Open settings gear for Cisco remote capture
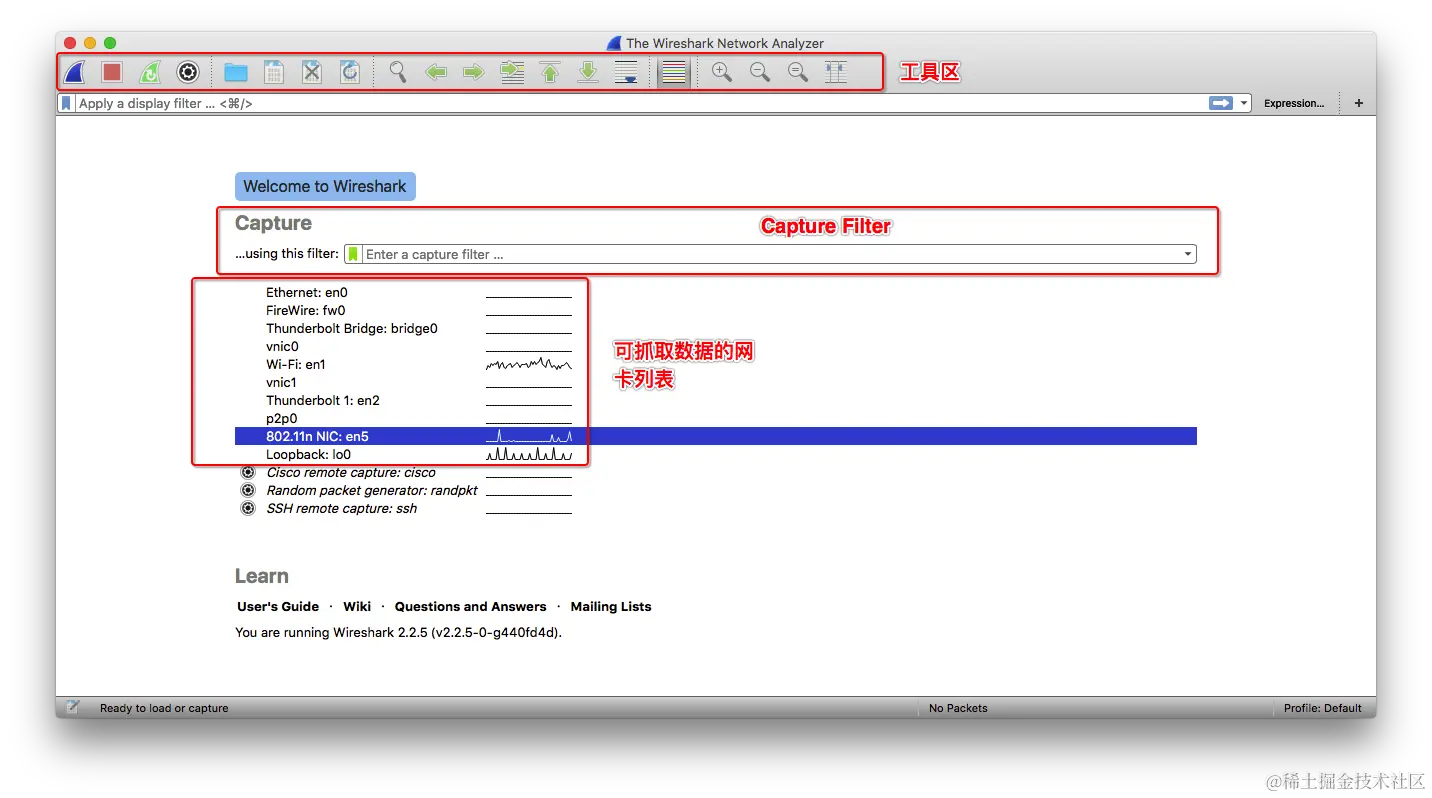The image size is (1432, 798). 248,472
